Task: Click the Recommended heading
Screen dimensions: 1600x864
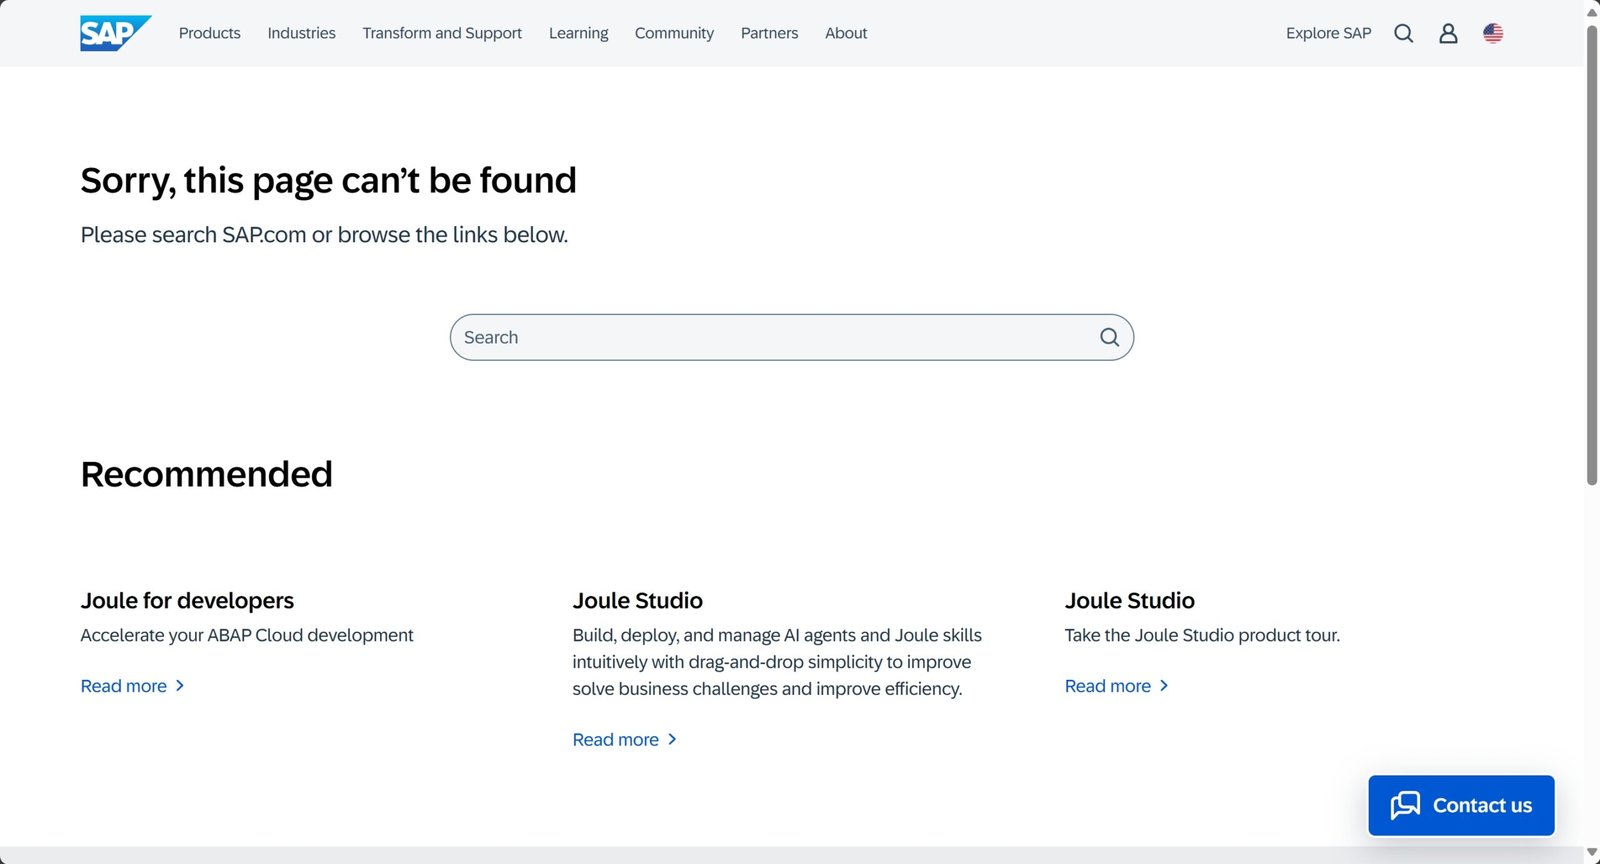Action: click(207, 474)
